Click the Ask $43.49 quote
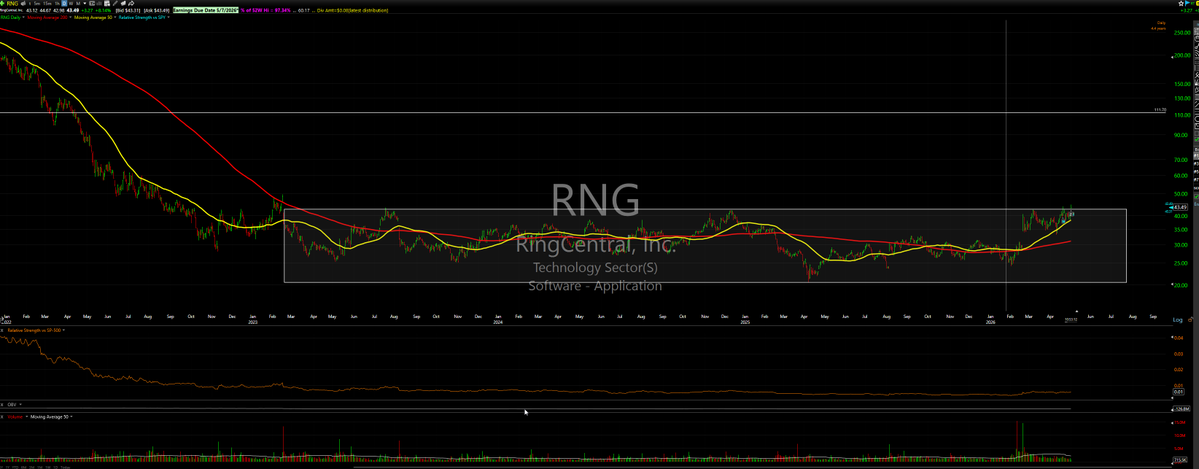The width and height of the screenshot is (1199, 469). pyautogui.click(x=157, y=10)
